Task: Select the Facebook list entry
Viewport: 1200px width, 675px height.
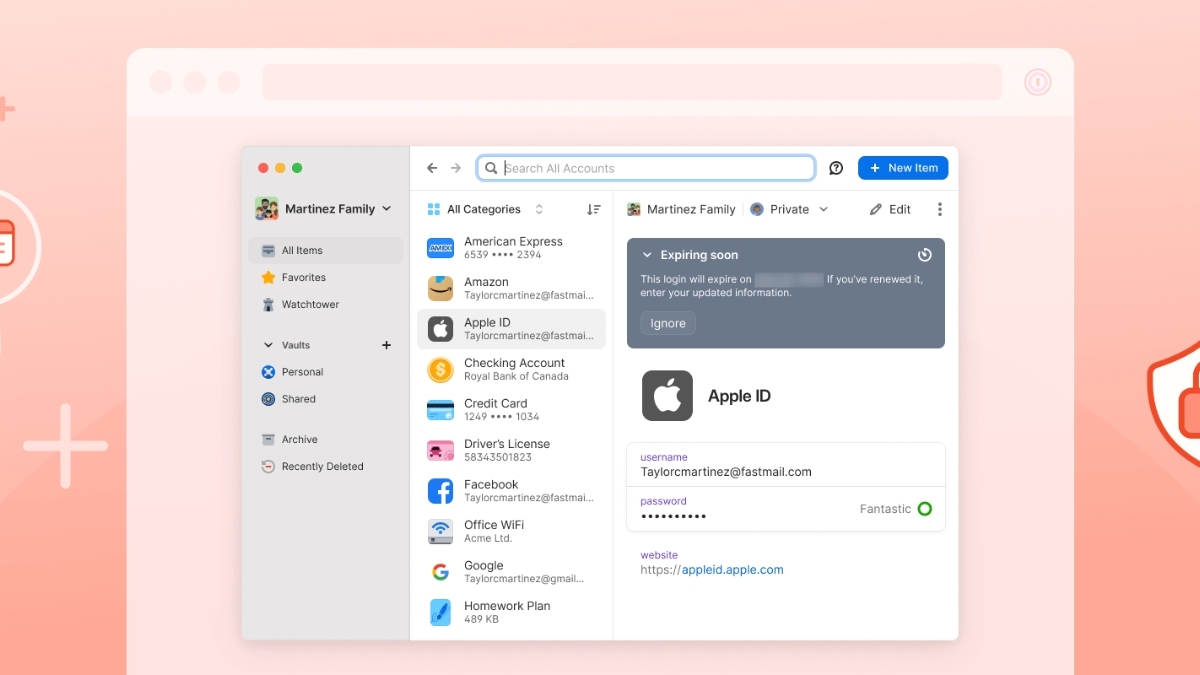Action: click(511, 491)
